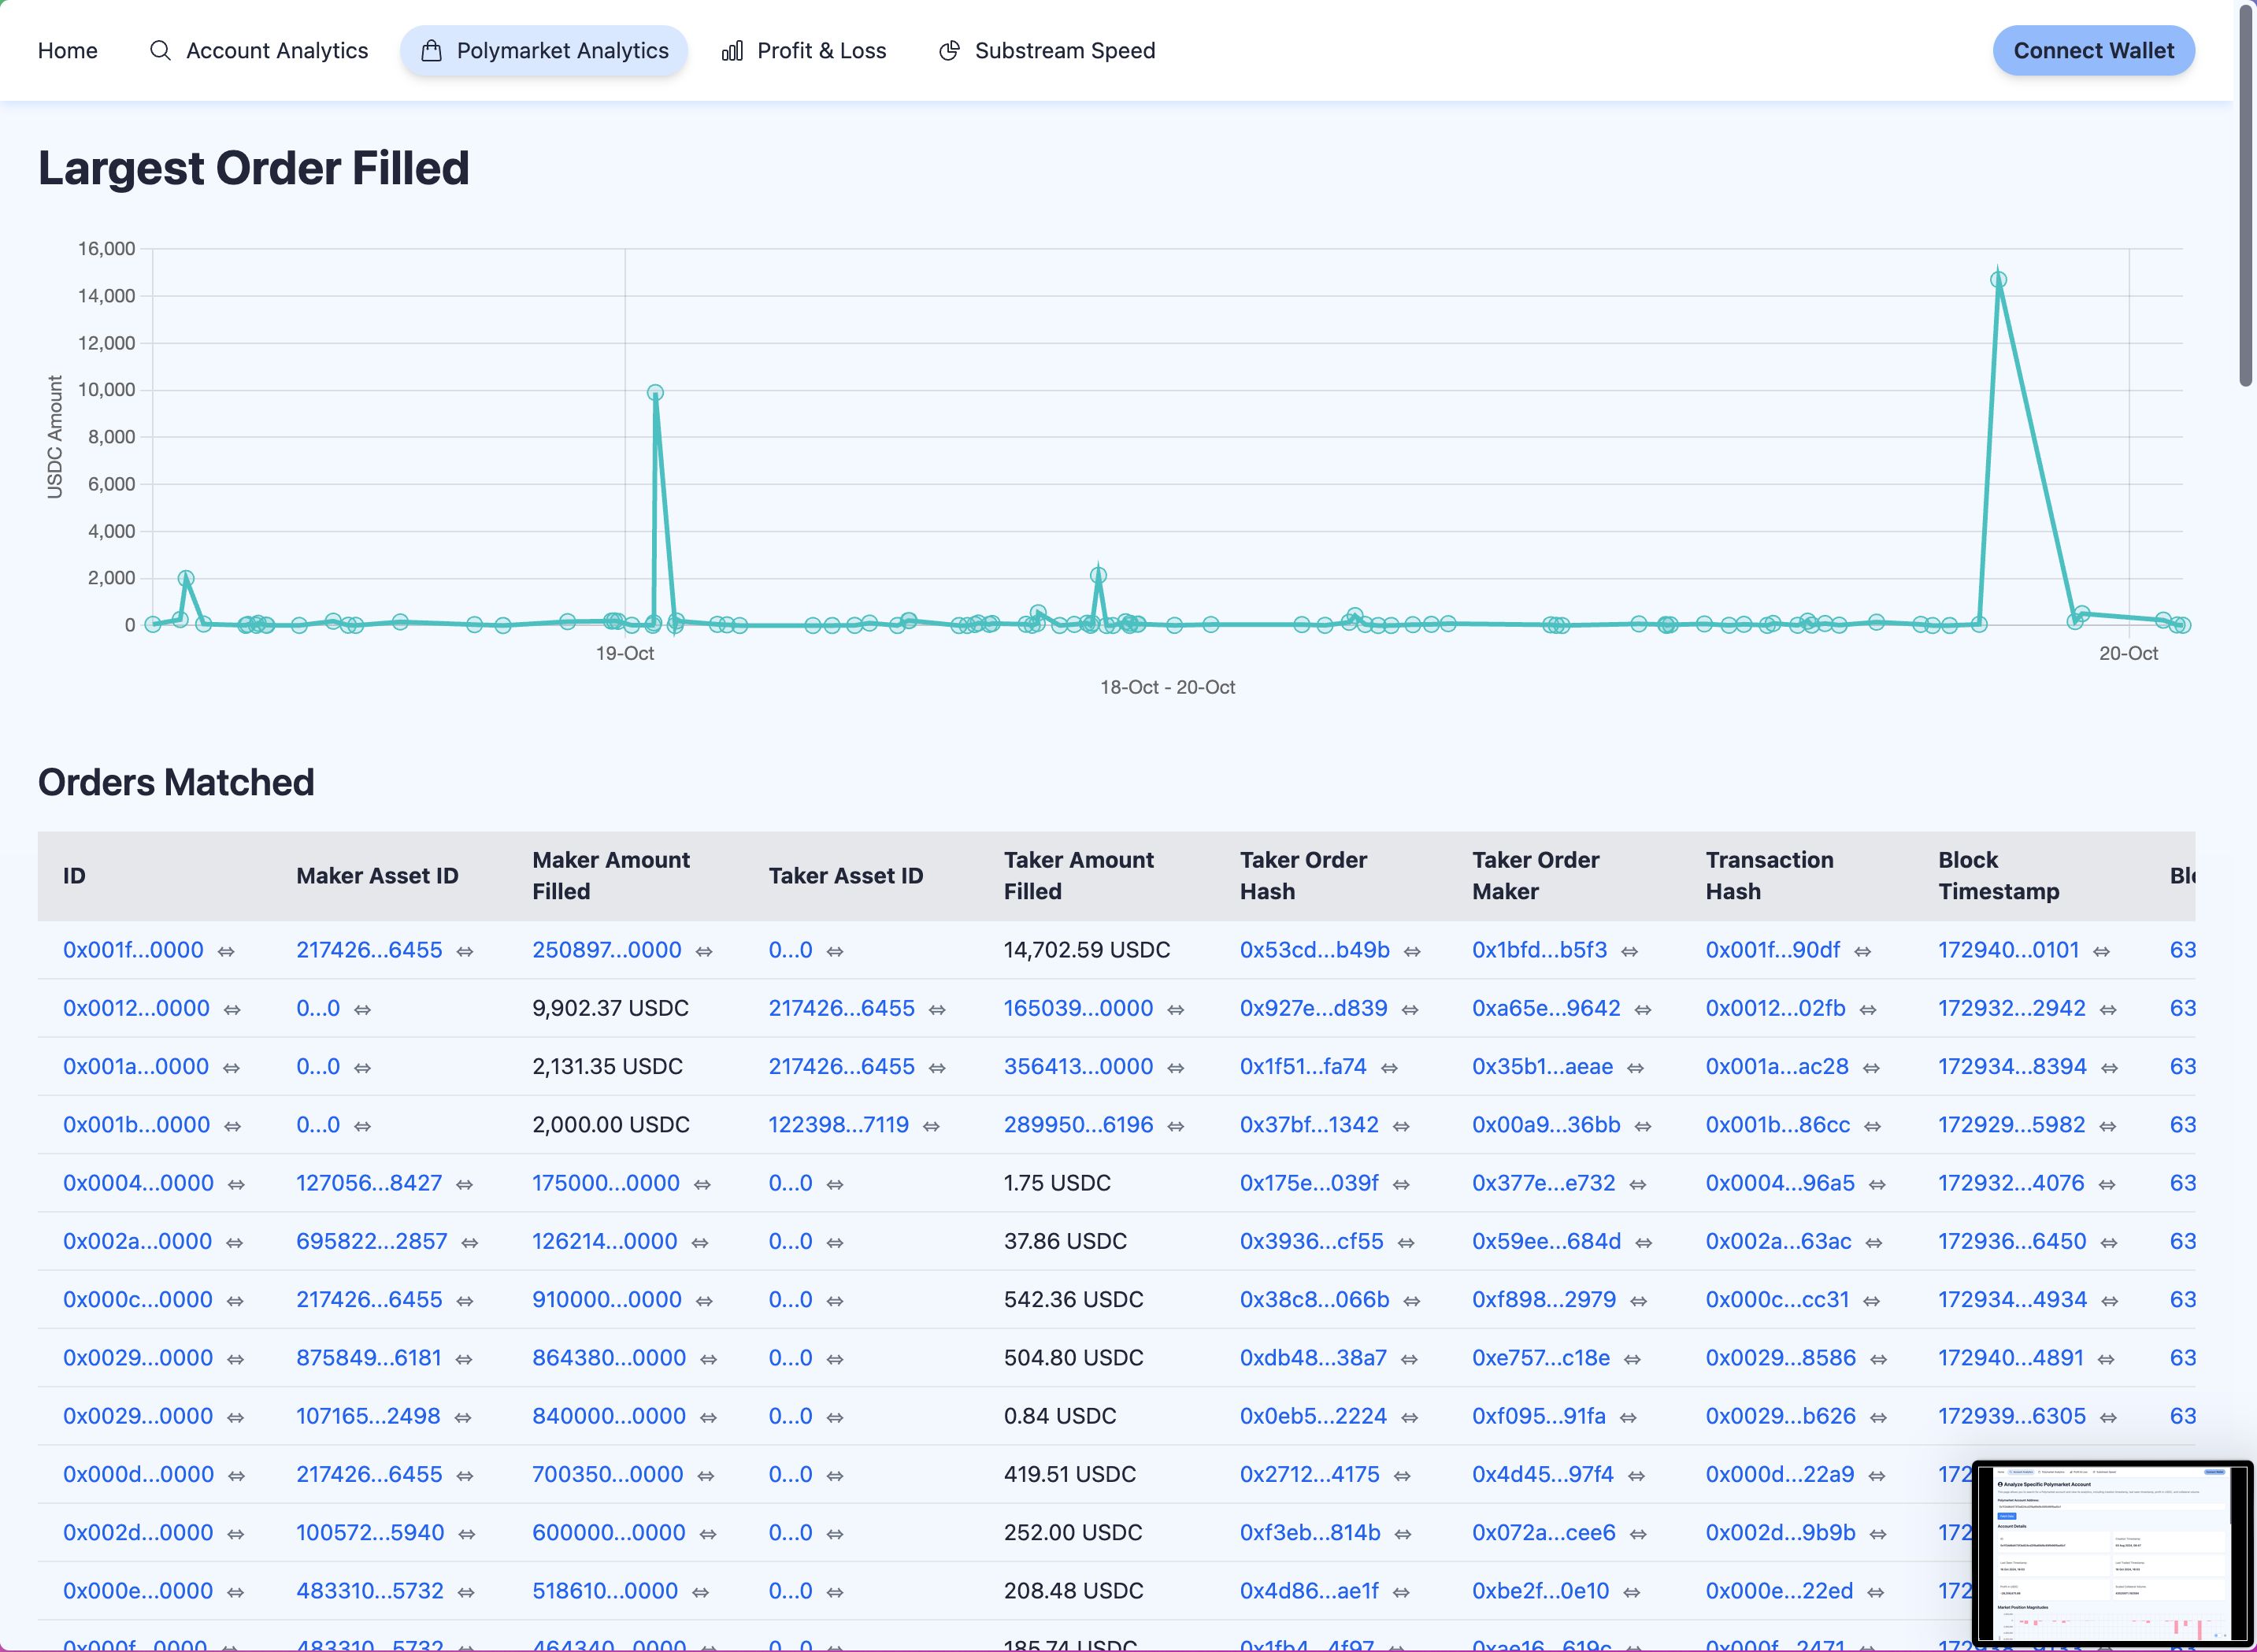Expand the taker amount 356413...0000 arrows icon
Screen dimensions: 2257x1652
(1176, 1068)
